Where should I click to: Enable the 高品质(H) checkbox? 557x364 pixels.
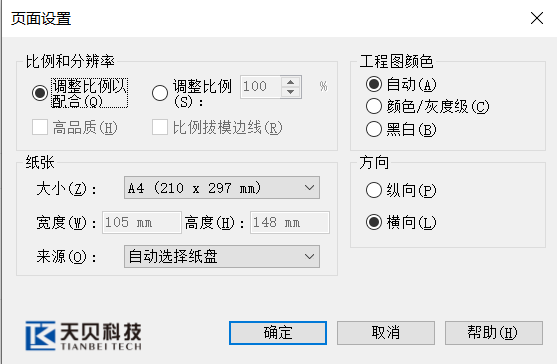[40, 127]
